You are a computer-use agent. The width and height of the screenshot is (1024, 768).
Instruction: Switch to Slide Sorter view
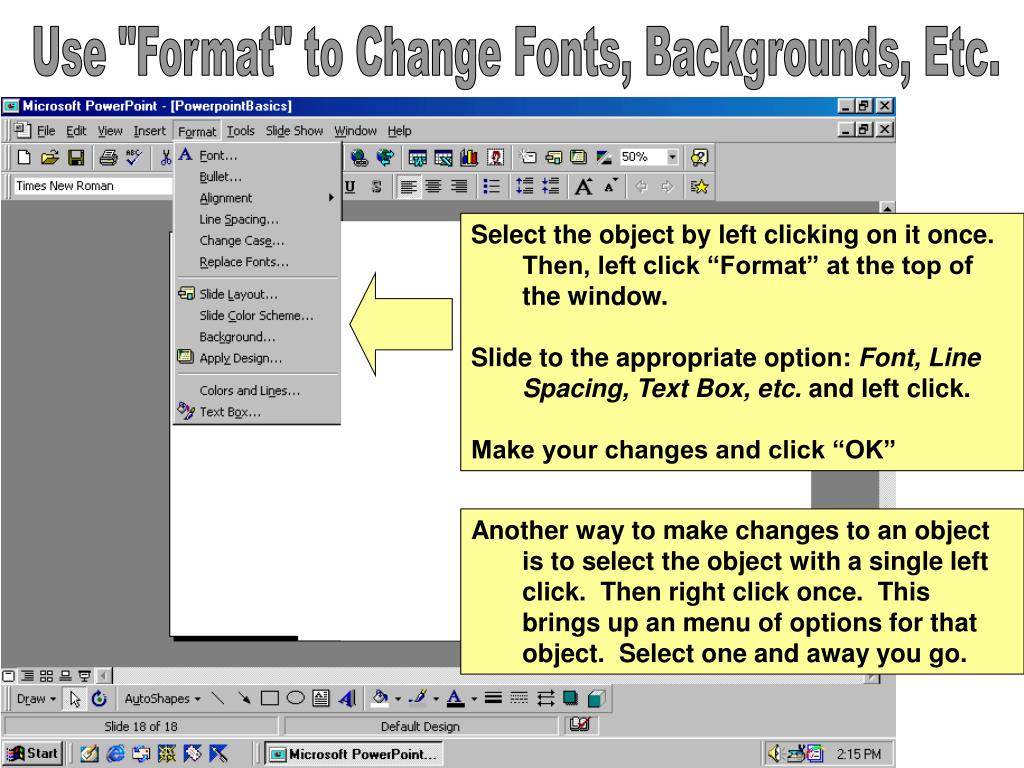[46, 676]
